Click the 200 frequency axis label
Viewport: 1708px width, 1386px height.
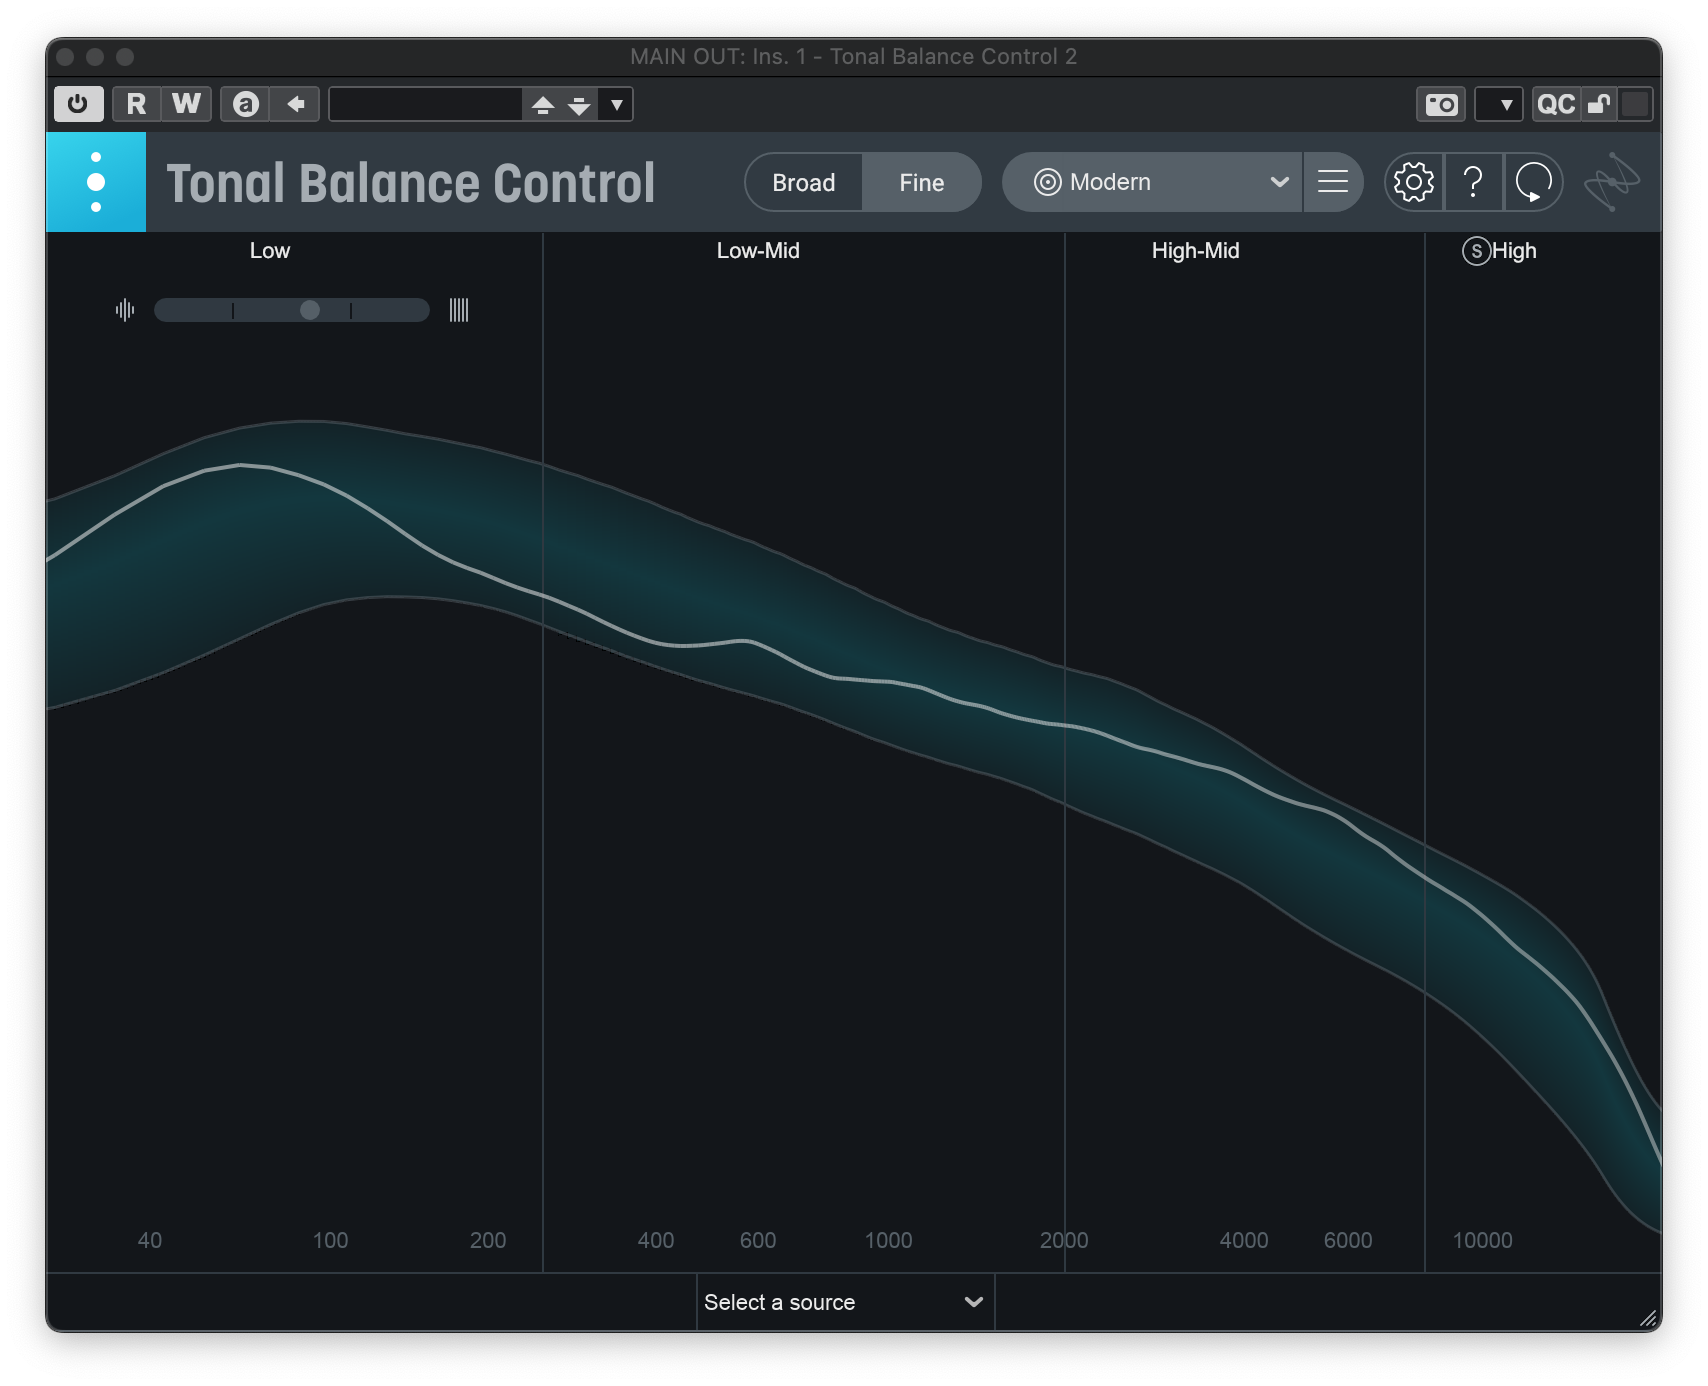coord(488,1240)
